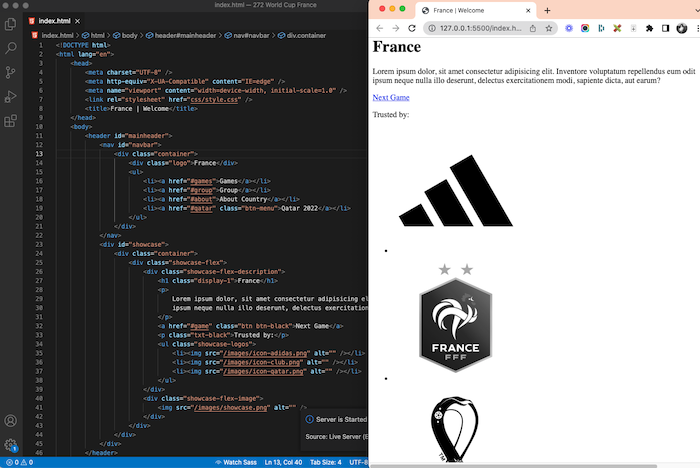This screenshot has width=700, height=468.
Task: Reload the France page in the browser
Action: coord(412,28)
